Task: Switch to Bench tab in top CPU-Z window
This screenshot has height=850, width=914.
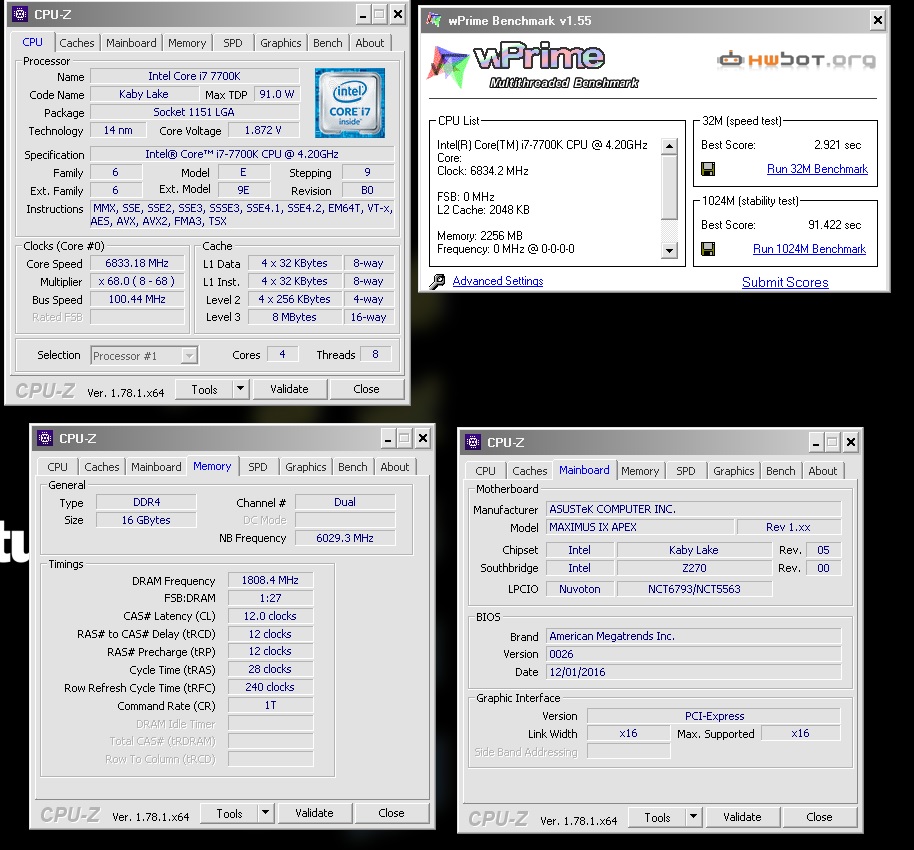Action: [328, 43]
